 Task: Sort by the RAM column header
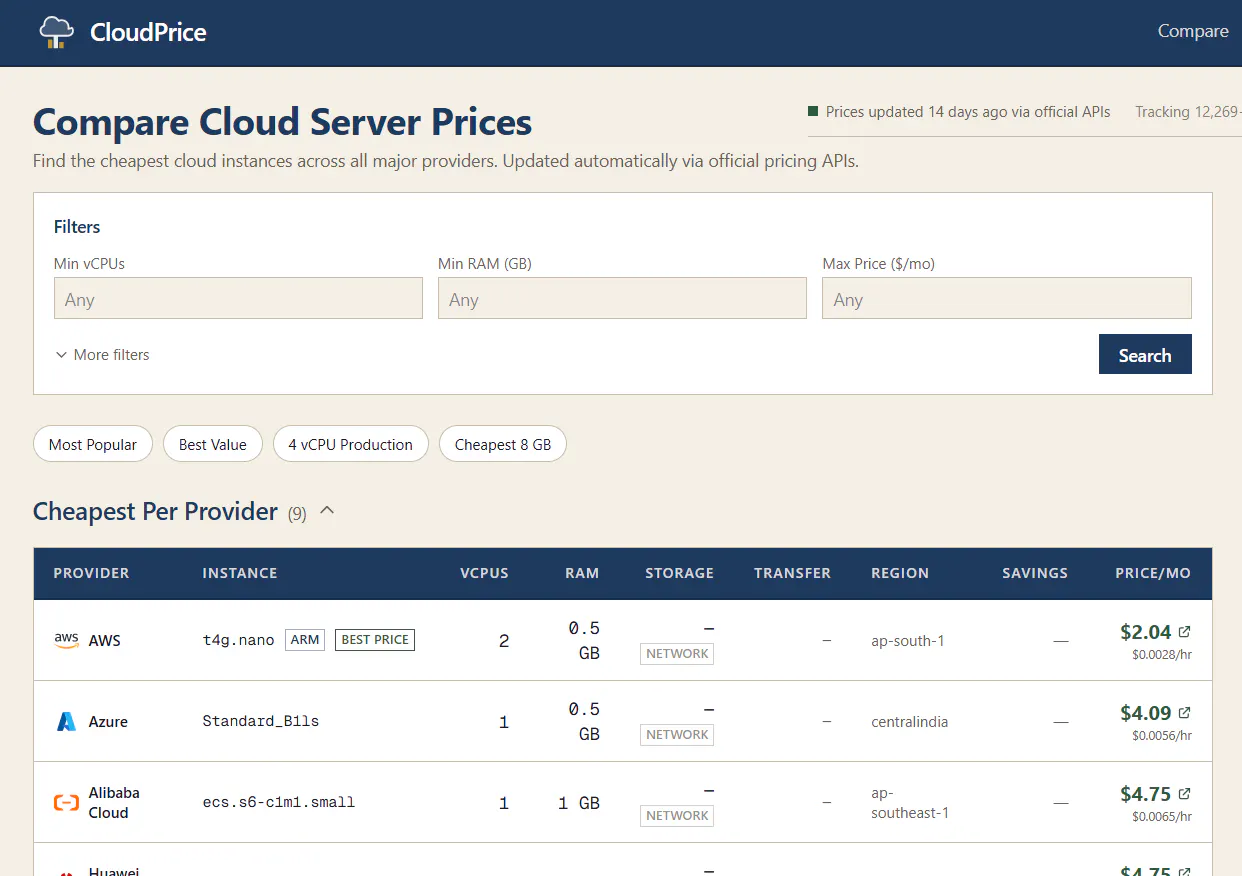(582, 573)
